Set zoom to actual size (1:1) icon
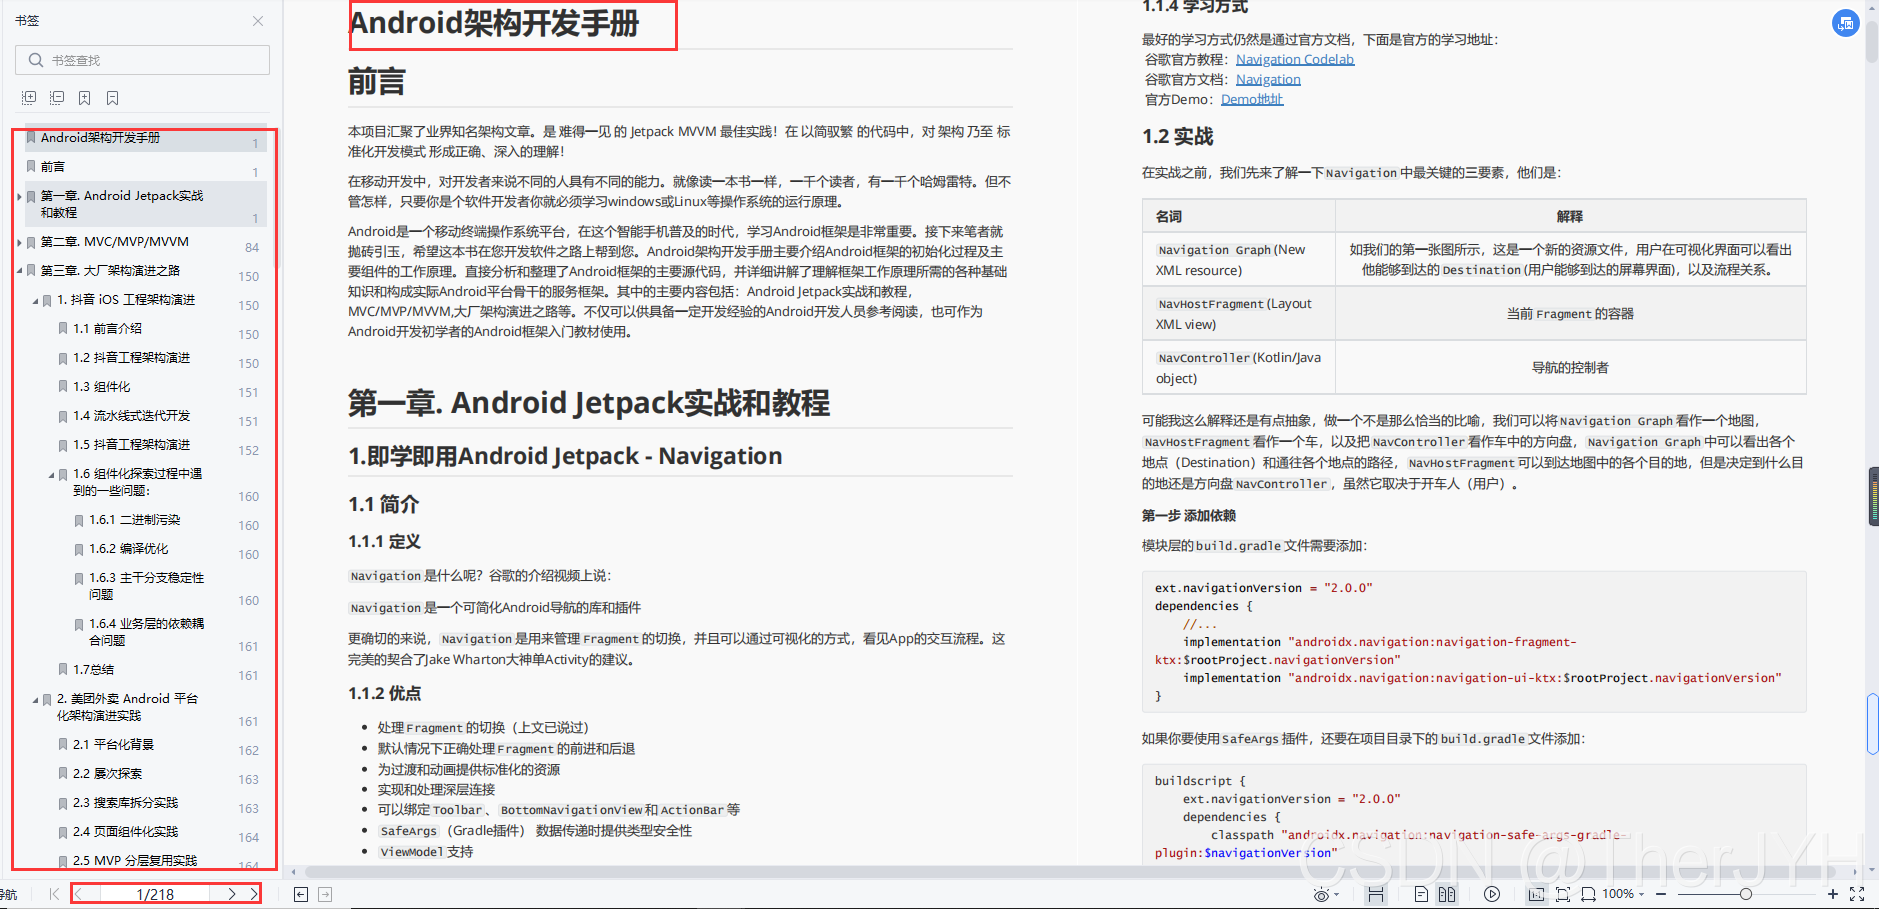The image size is (1879, 909). click(1537, 894)
